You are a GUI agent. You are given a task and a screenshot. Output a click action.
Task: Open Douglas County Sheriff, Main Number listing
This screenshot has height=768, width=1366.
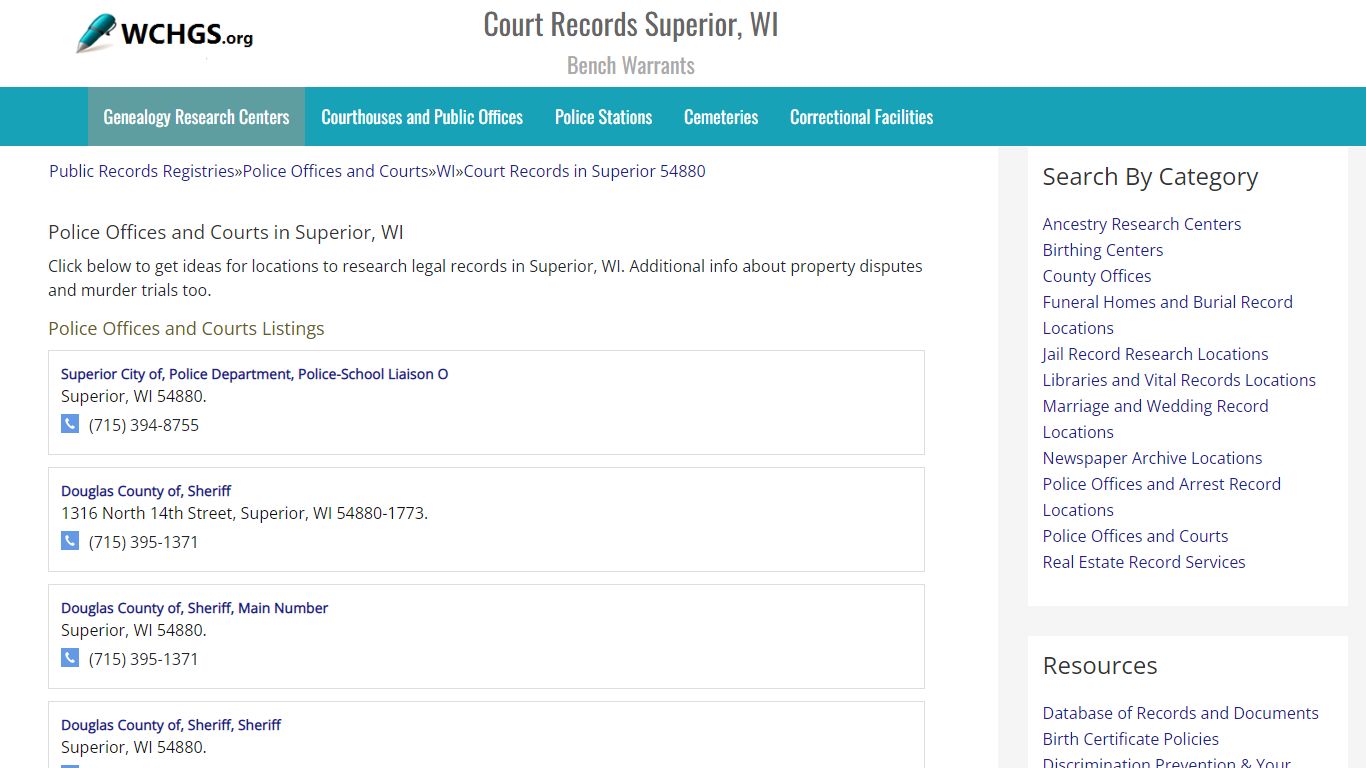(194, 608)
